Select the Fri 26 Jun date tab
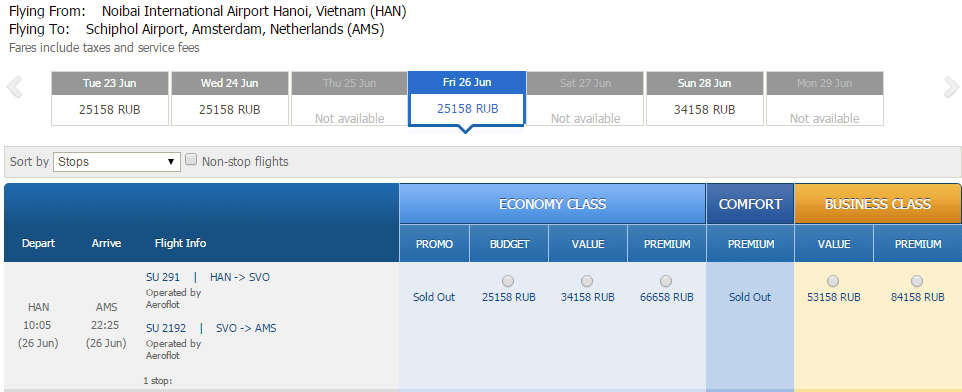The height and width of the screenshot is (392, 962). (x=467, y=98)
